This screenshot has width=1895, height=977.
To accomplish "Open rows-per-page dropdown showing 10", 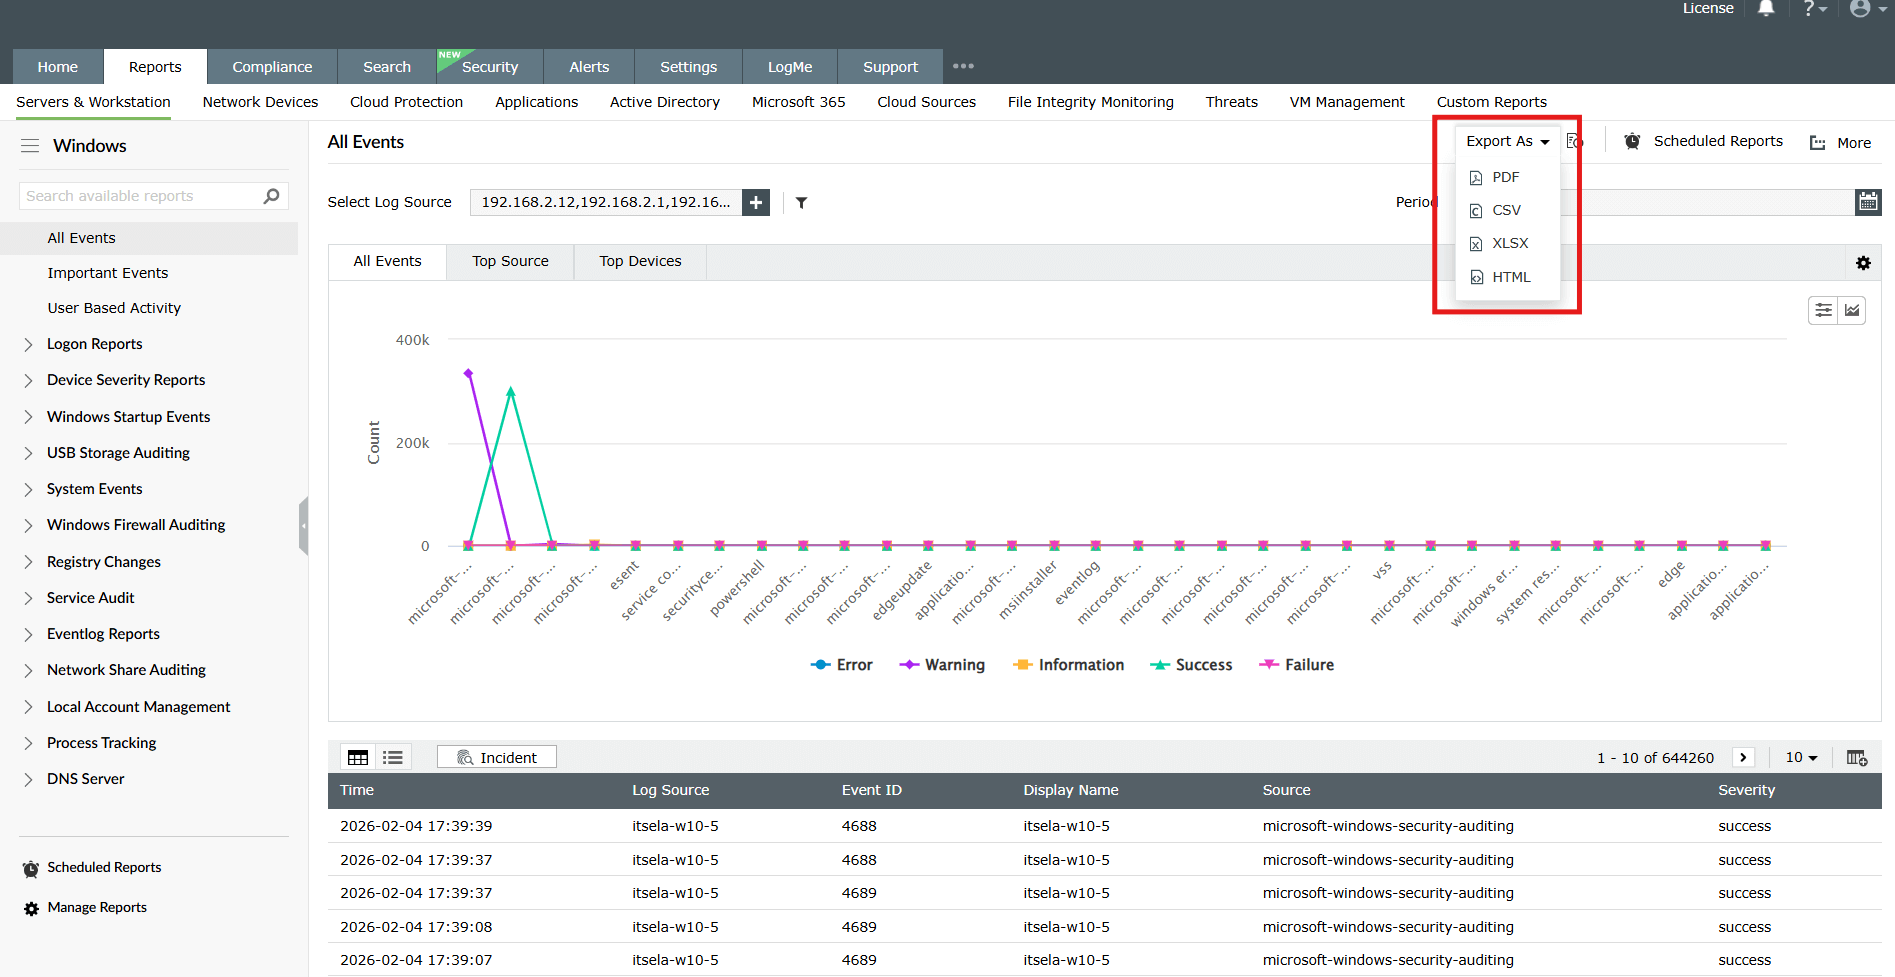I will [x=1801, y=757].
